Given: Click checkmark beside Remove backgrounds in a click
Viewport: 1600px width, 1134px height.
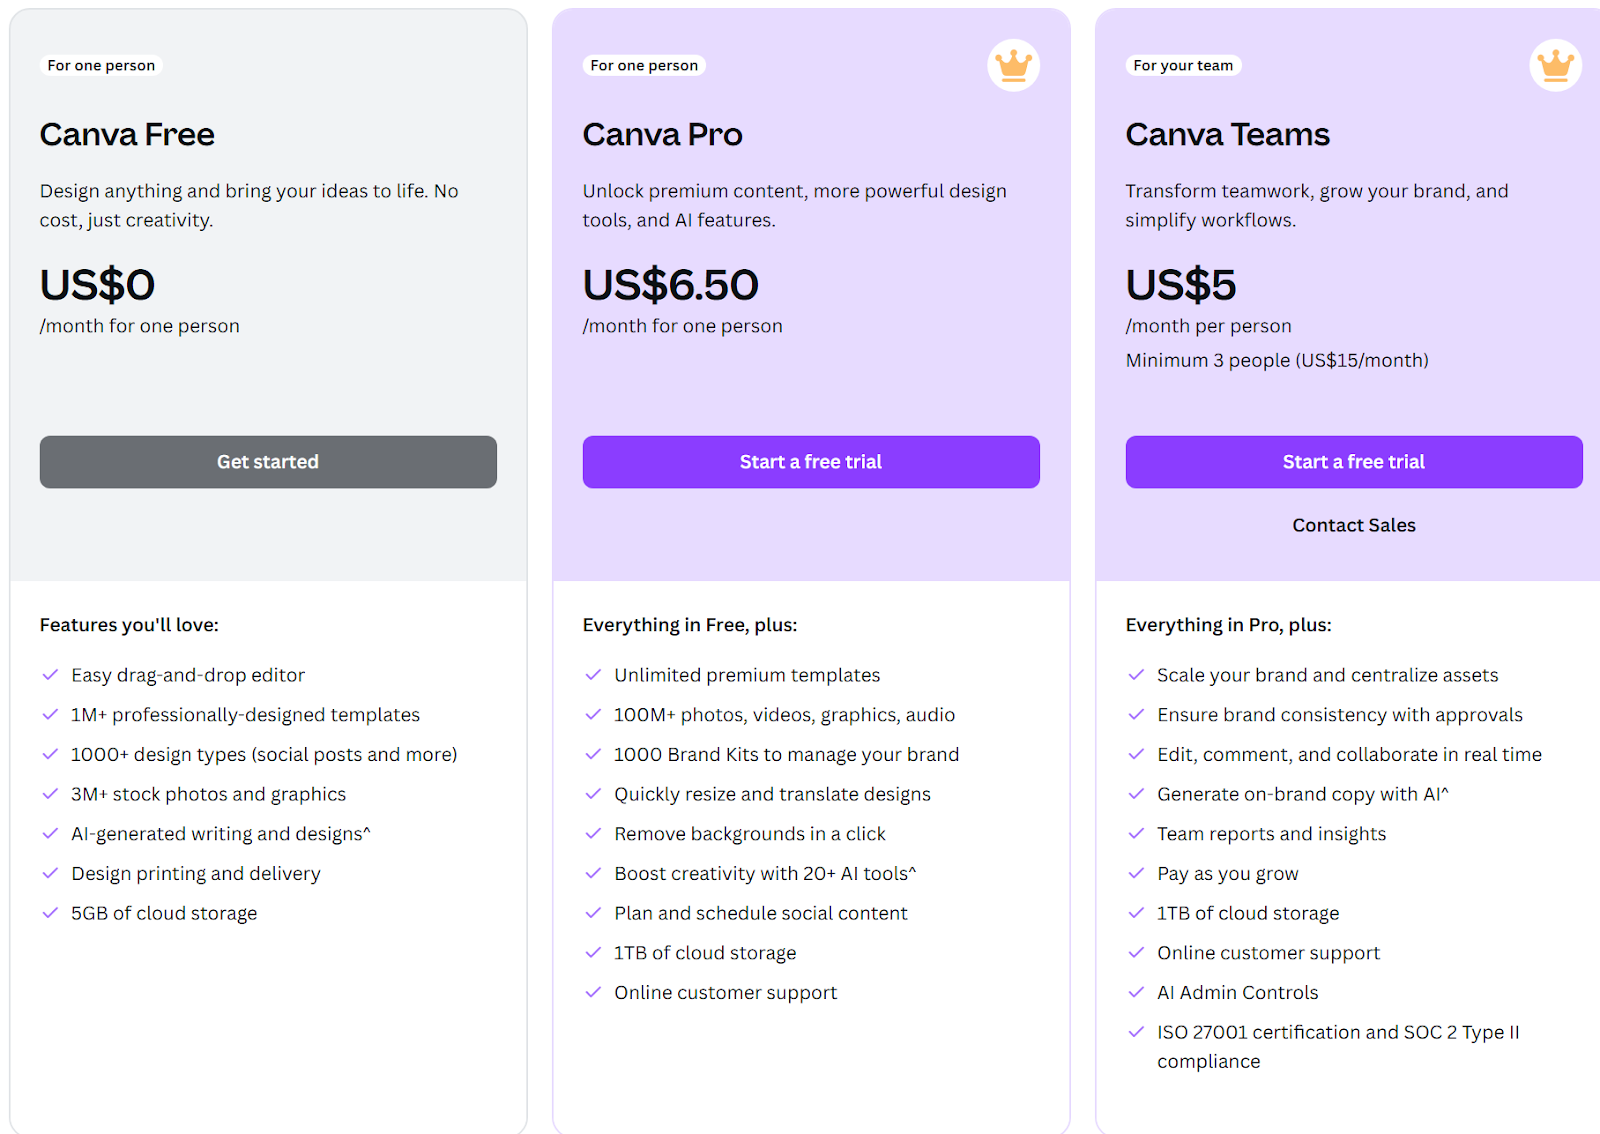Looking at the screenshot, I should (593, 833).
